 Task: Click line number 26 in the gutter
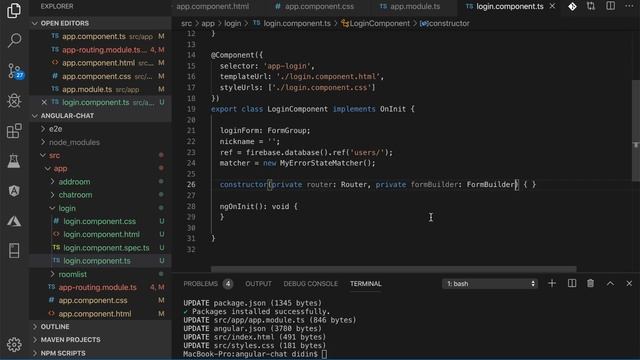191,184
